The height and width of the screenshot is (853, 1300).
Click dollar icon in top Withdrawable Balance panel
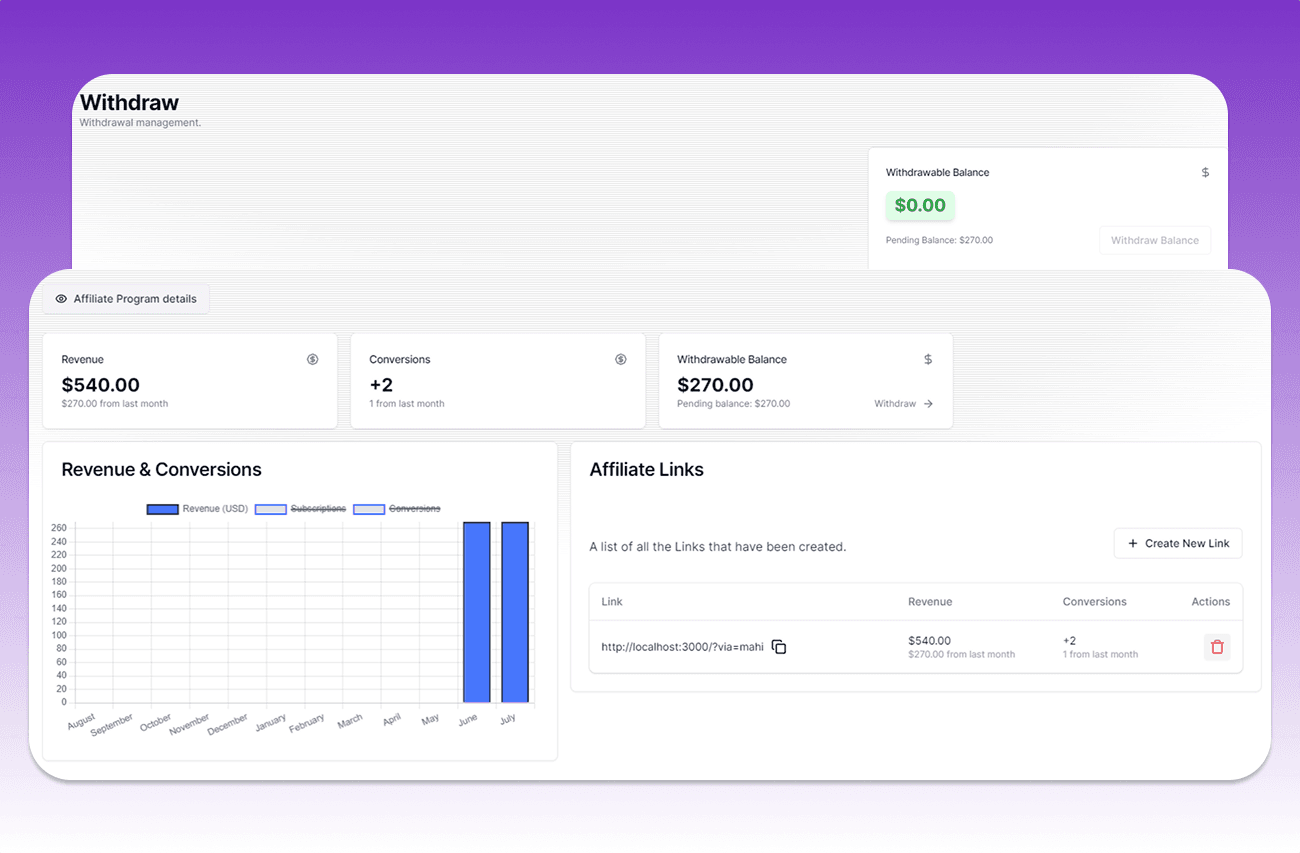click(x=1205, y=172)
